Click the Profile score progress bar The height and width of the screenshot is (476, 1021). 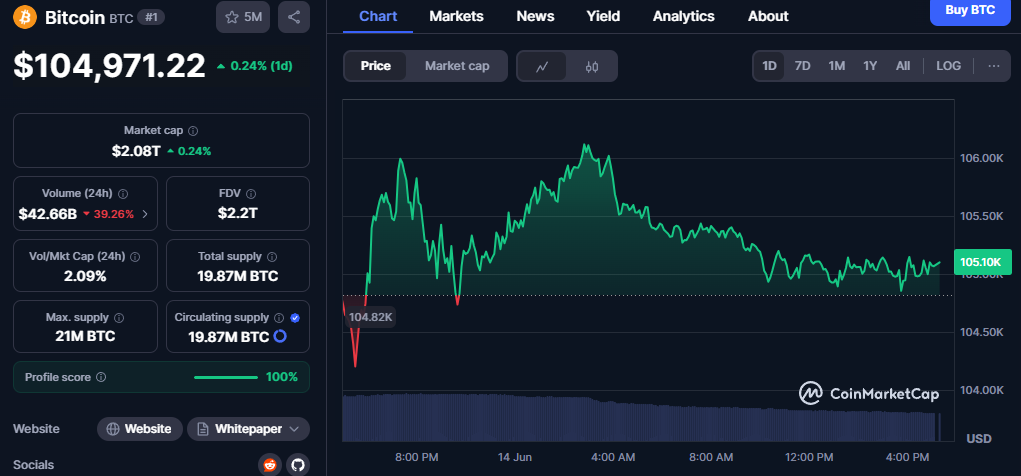point(226,377)
